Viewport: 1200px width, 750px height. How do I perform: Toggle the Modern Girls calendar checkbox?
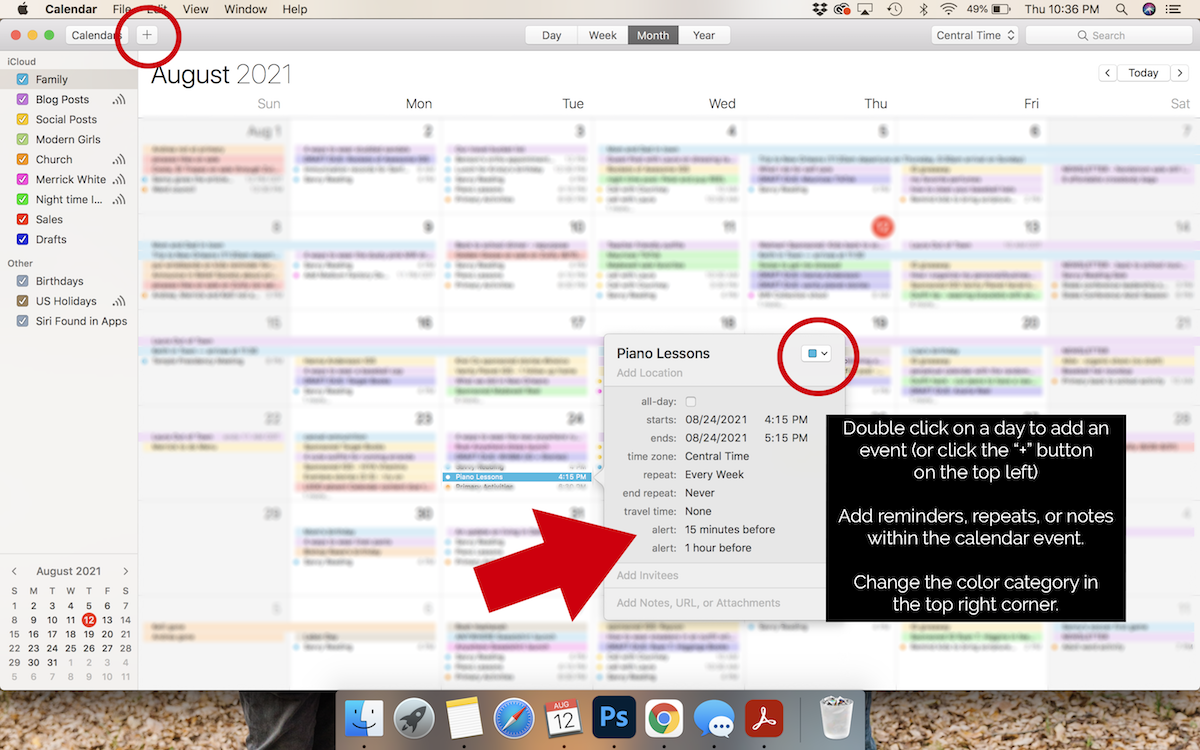23,140
